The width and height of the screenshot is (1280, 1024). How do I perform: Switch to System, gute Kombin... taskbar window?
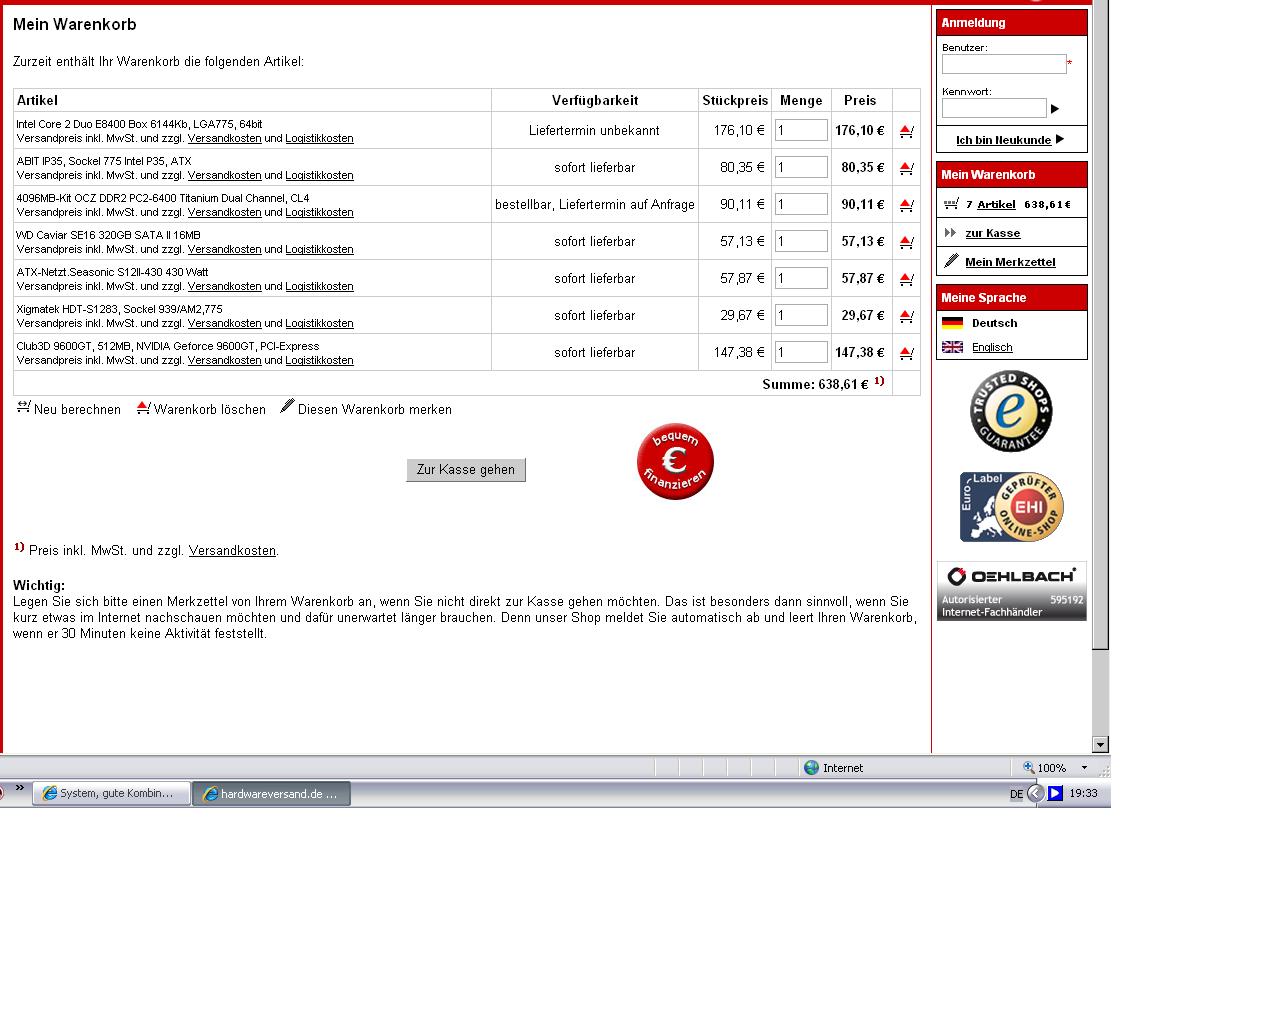point(111,793)
